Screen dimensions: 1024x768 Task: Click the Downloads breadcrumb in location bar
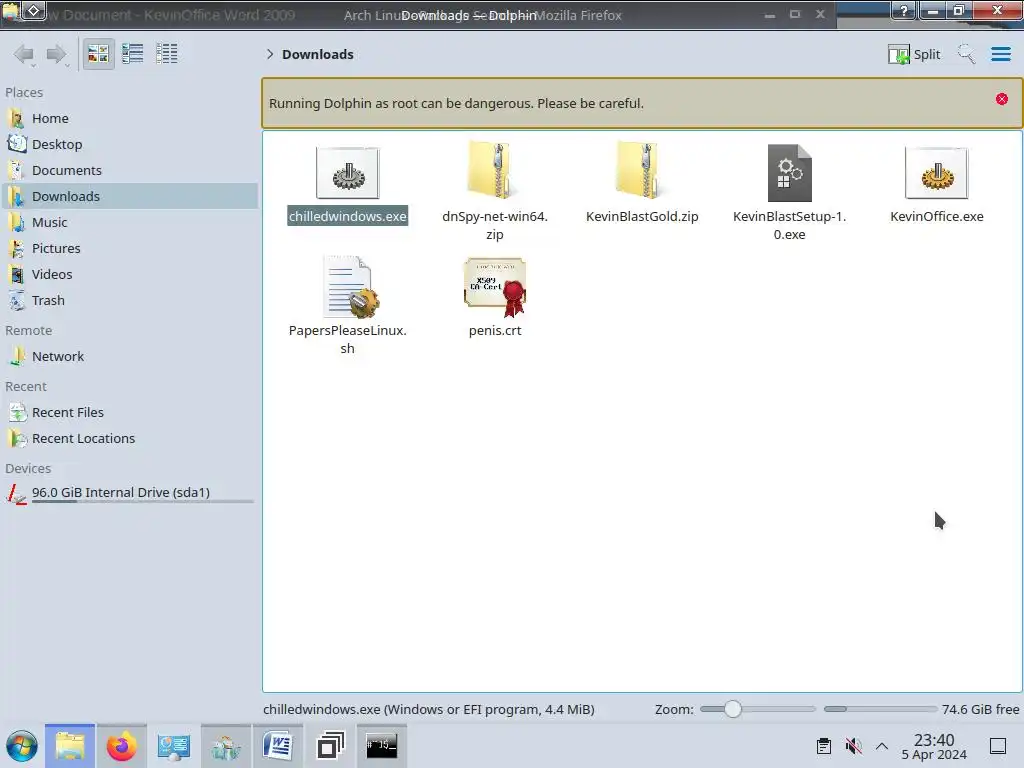[317, 54]
